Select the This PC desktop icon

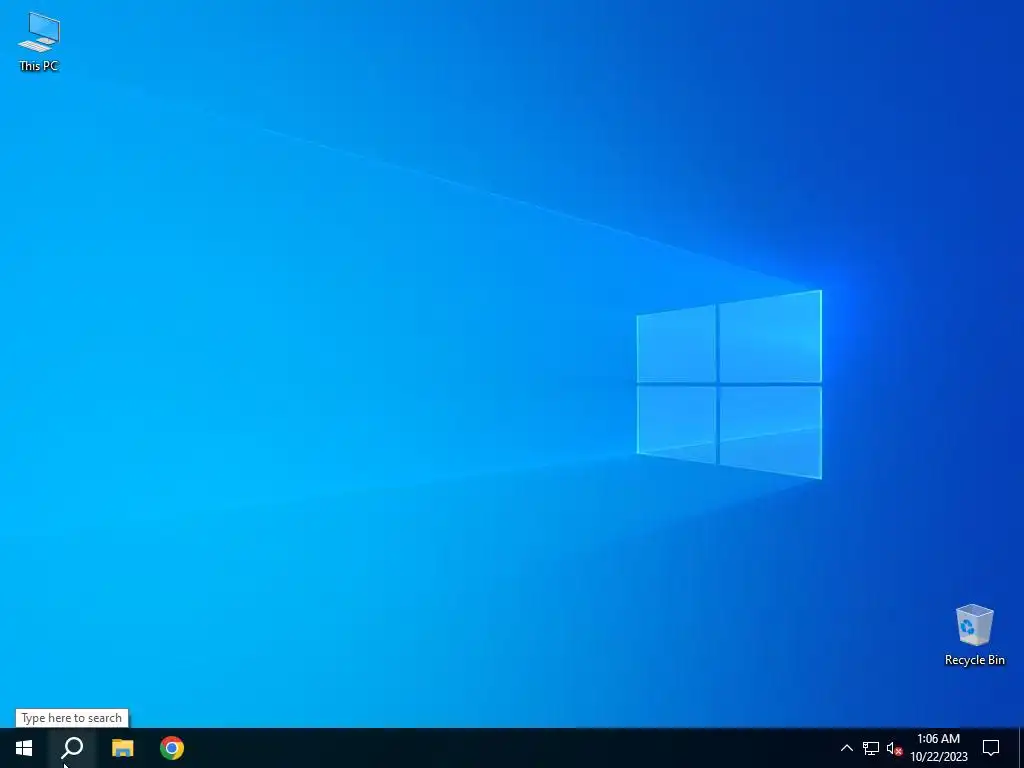(39, 41)
